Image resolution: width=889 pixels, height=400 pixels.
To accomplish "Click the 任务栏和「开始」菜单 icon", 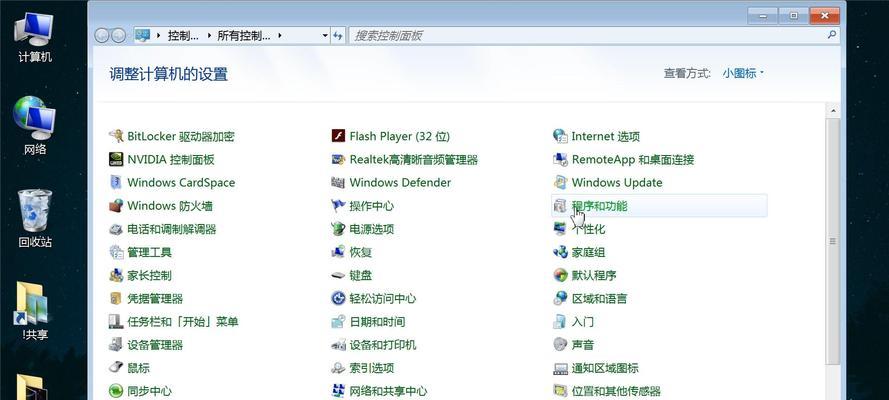I will (x=116, y=322).
